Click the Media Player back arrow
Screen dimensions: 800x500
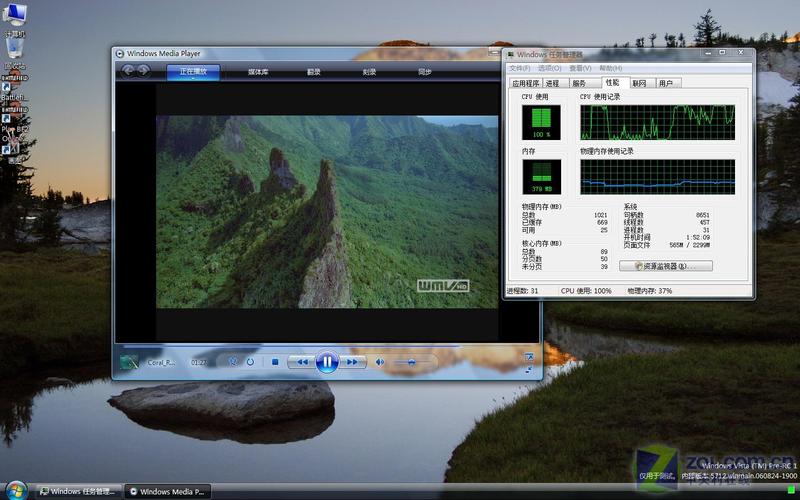[x=128, y=70]
